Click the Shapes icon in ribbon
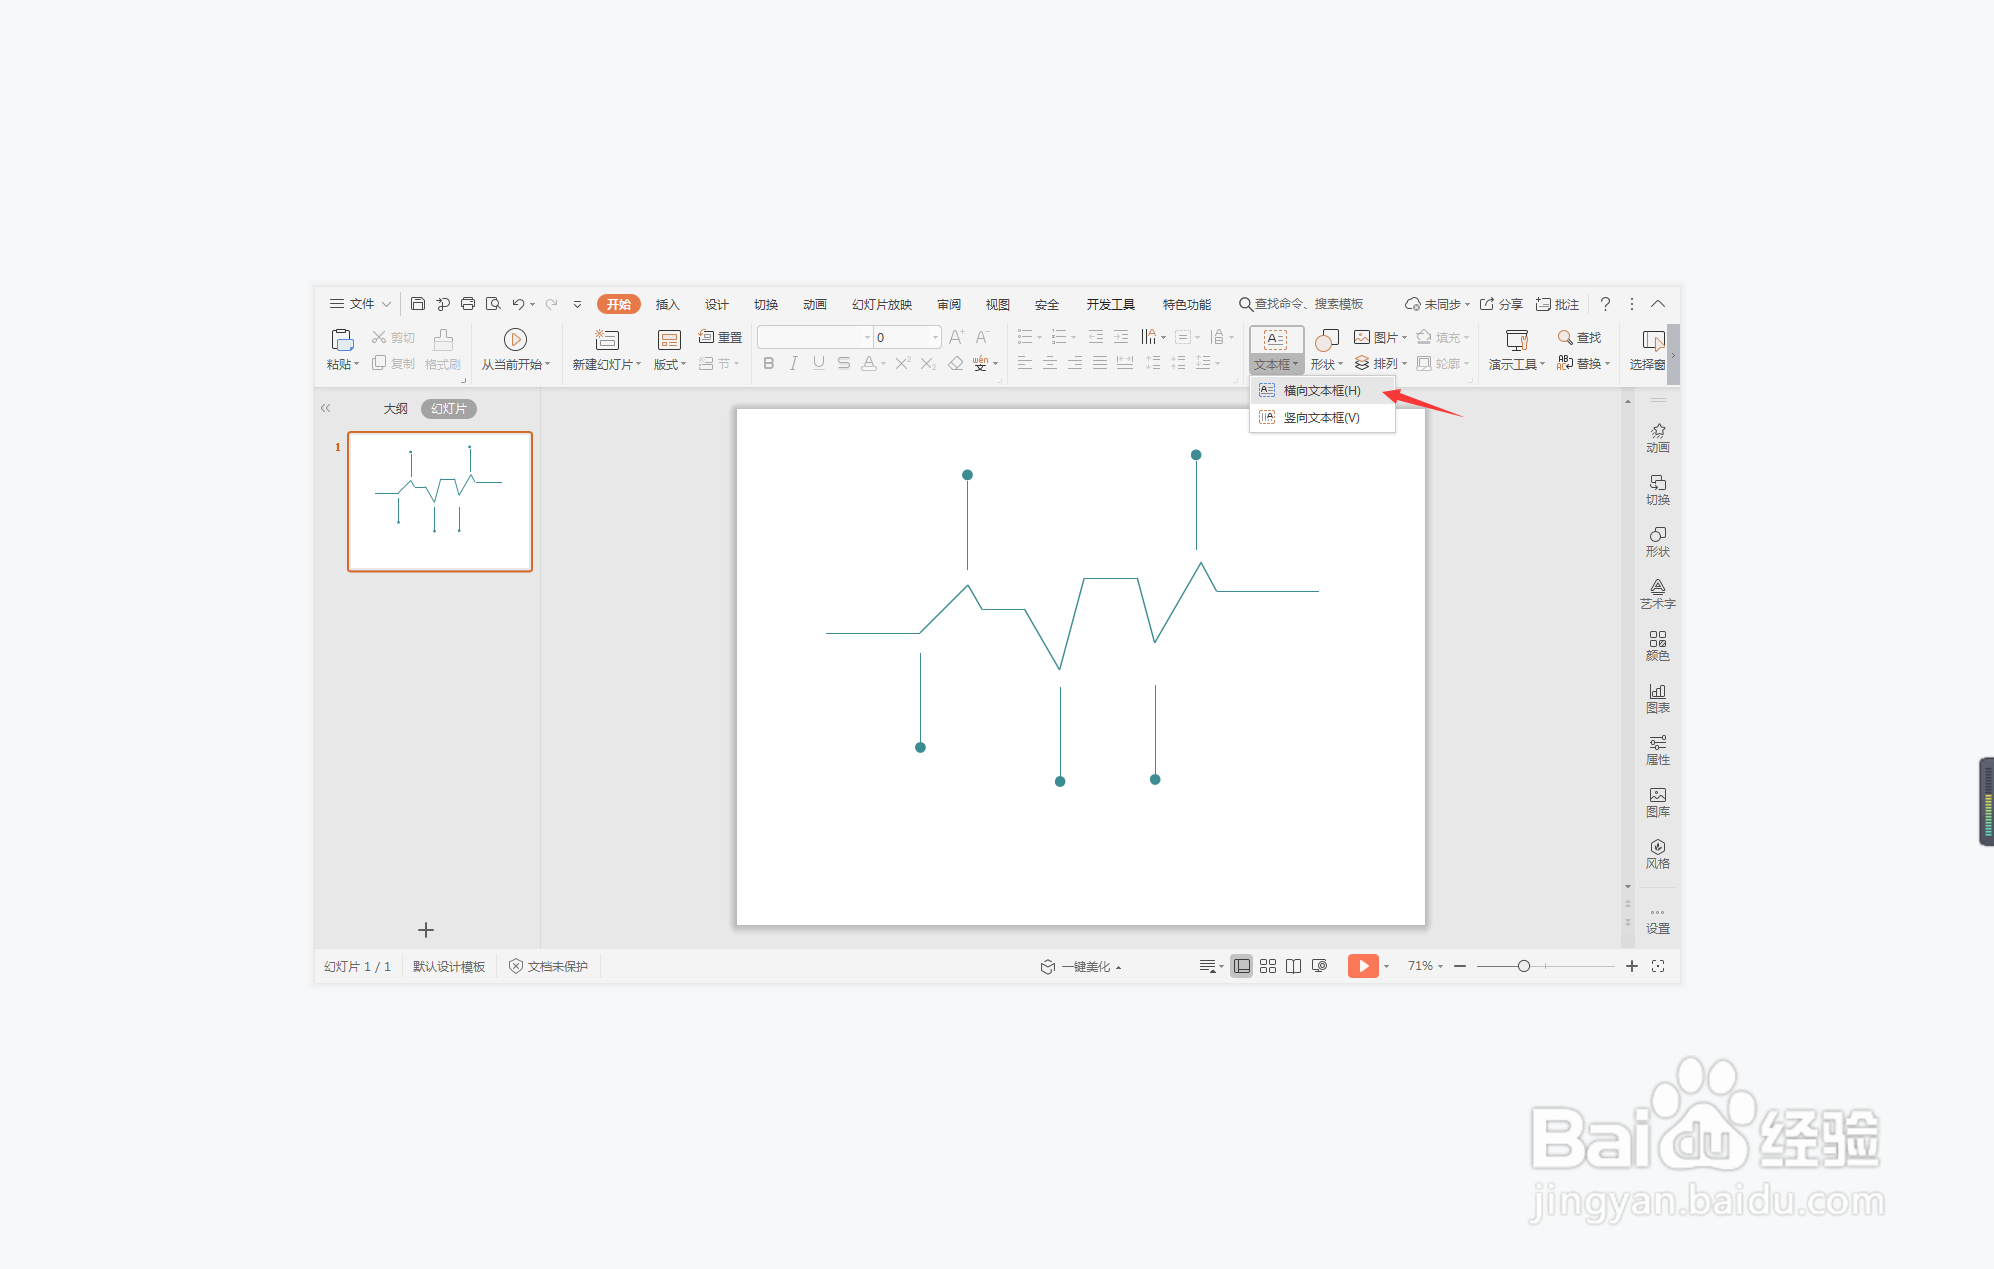The height and width of the screenshot is (1269, 1994). [1326, 340]
